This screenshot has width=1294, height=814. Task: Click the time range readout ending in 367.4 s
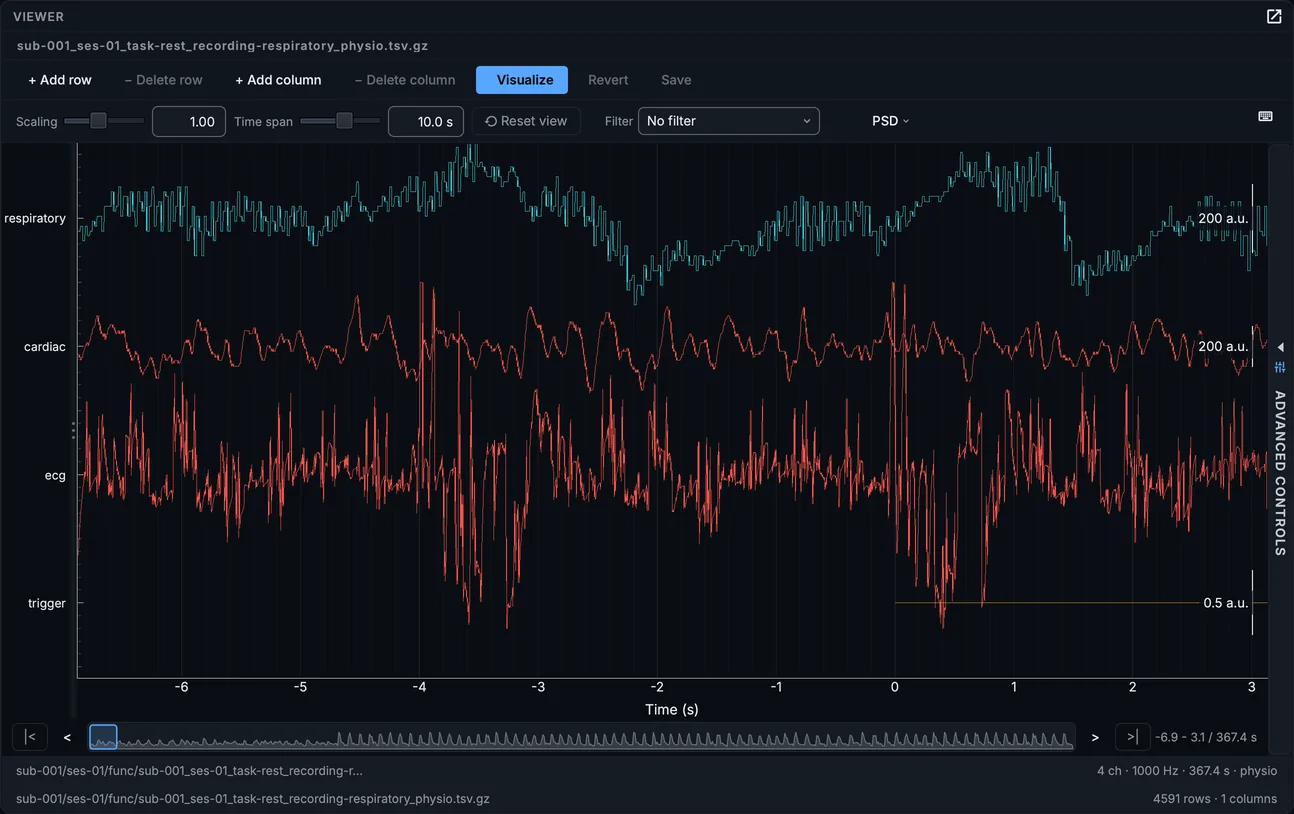coord(1206,737)
